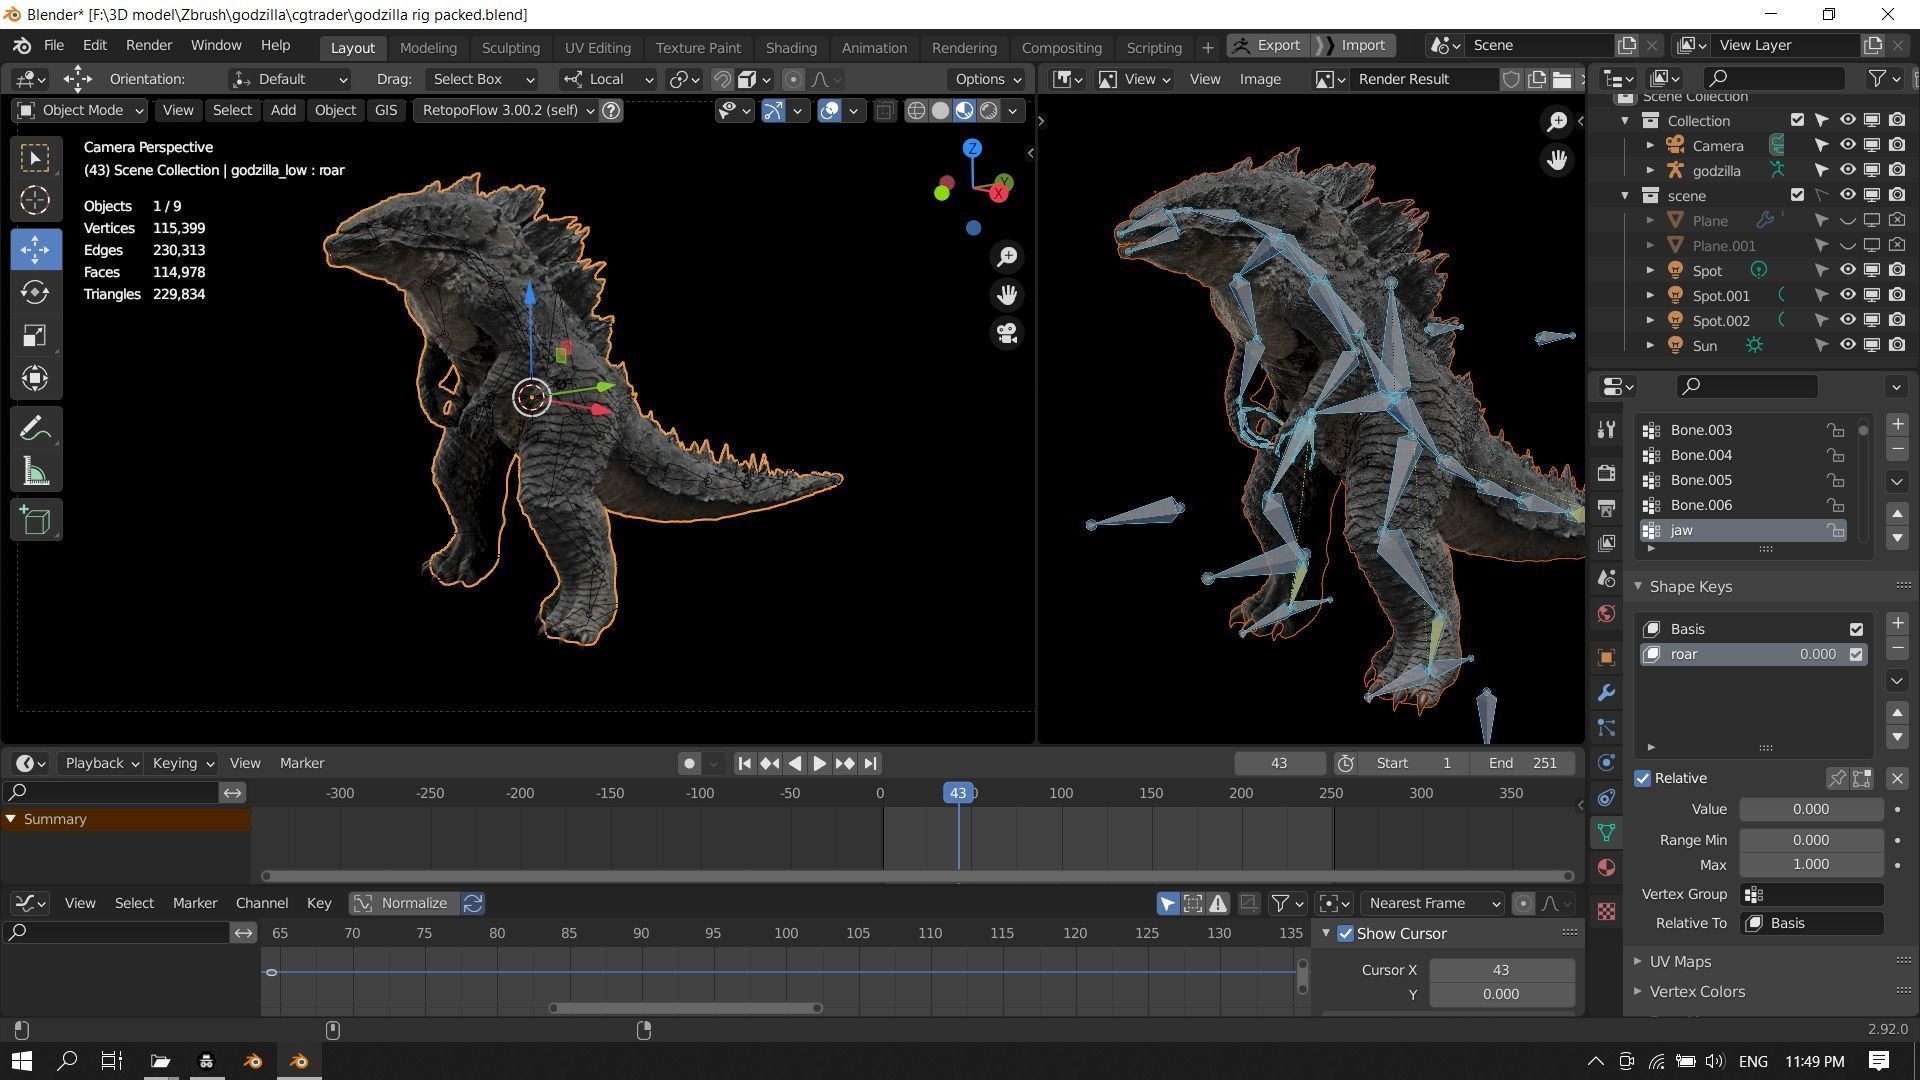Open the File menu
Image resolution: width=1920 pixels, height=1080 pixels.
54,46
